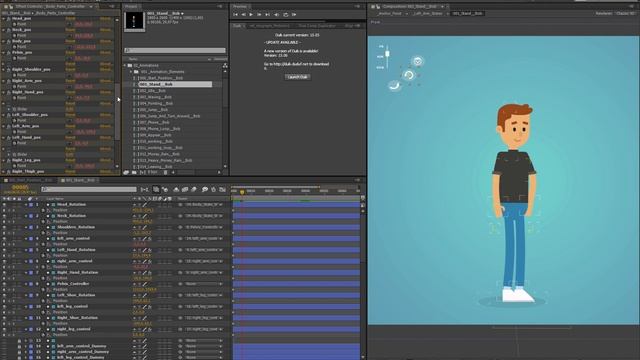The height and width of the screenshot is (360, 640).
Task: Open parent dropdown for Head_Rotation layer
Action: pyautogui.click(x=203, y=204)
